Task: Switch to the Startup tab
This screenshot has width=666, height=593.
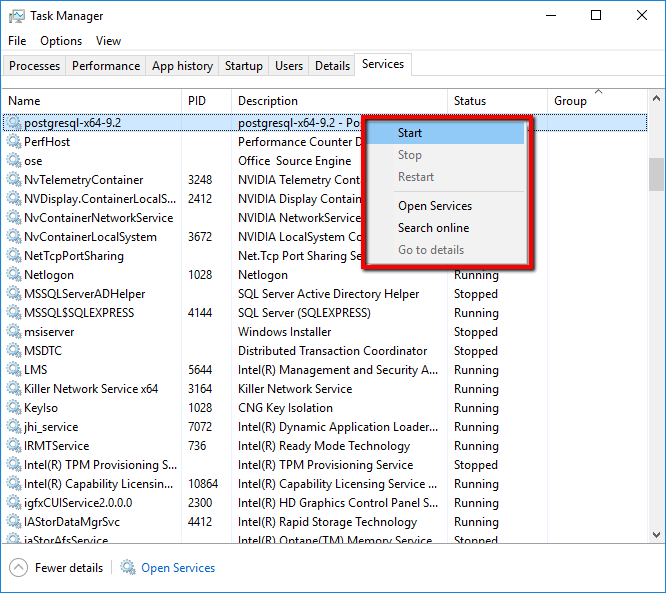Action: tap(244, 66)
